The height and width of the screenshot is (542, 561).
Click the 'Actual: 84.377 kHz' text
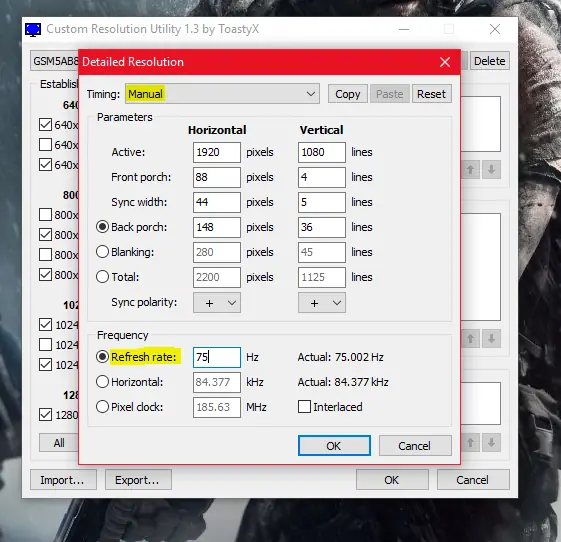coord(343,382)
